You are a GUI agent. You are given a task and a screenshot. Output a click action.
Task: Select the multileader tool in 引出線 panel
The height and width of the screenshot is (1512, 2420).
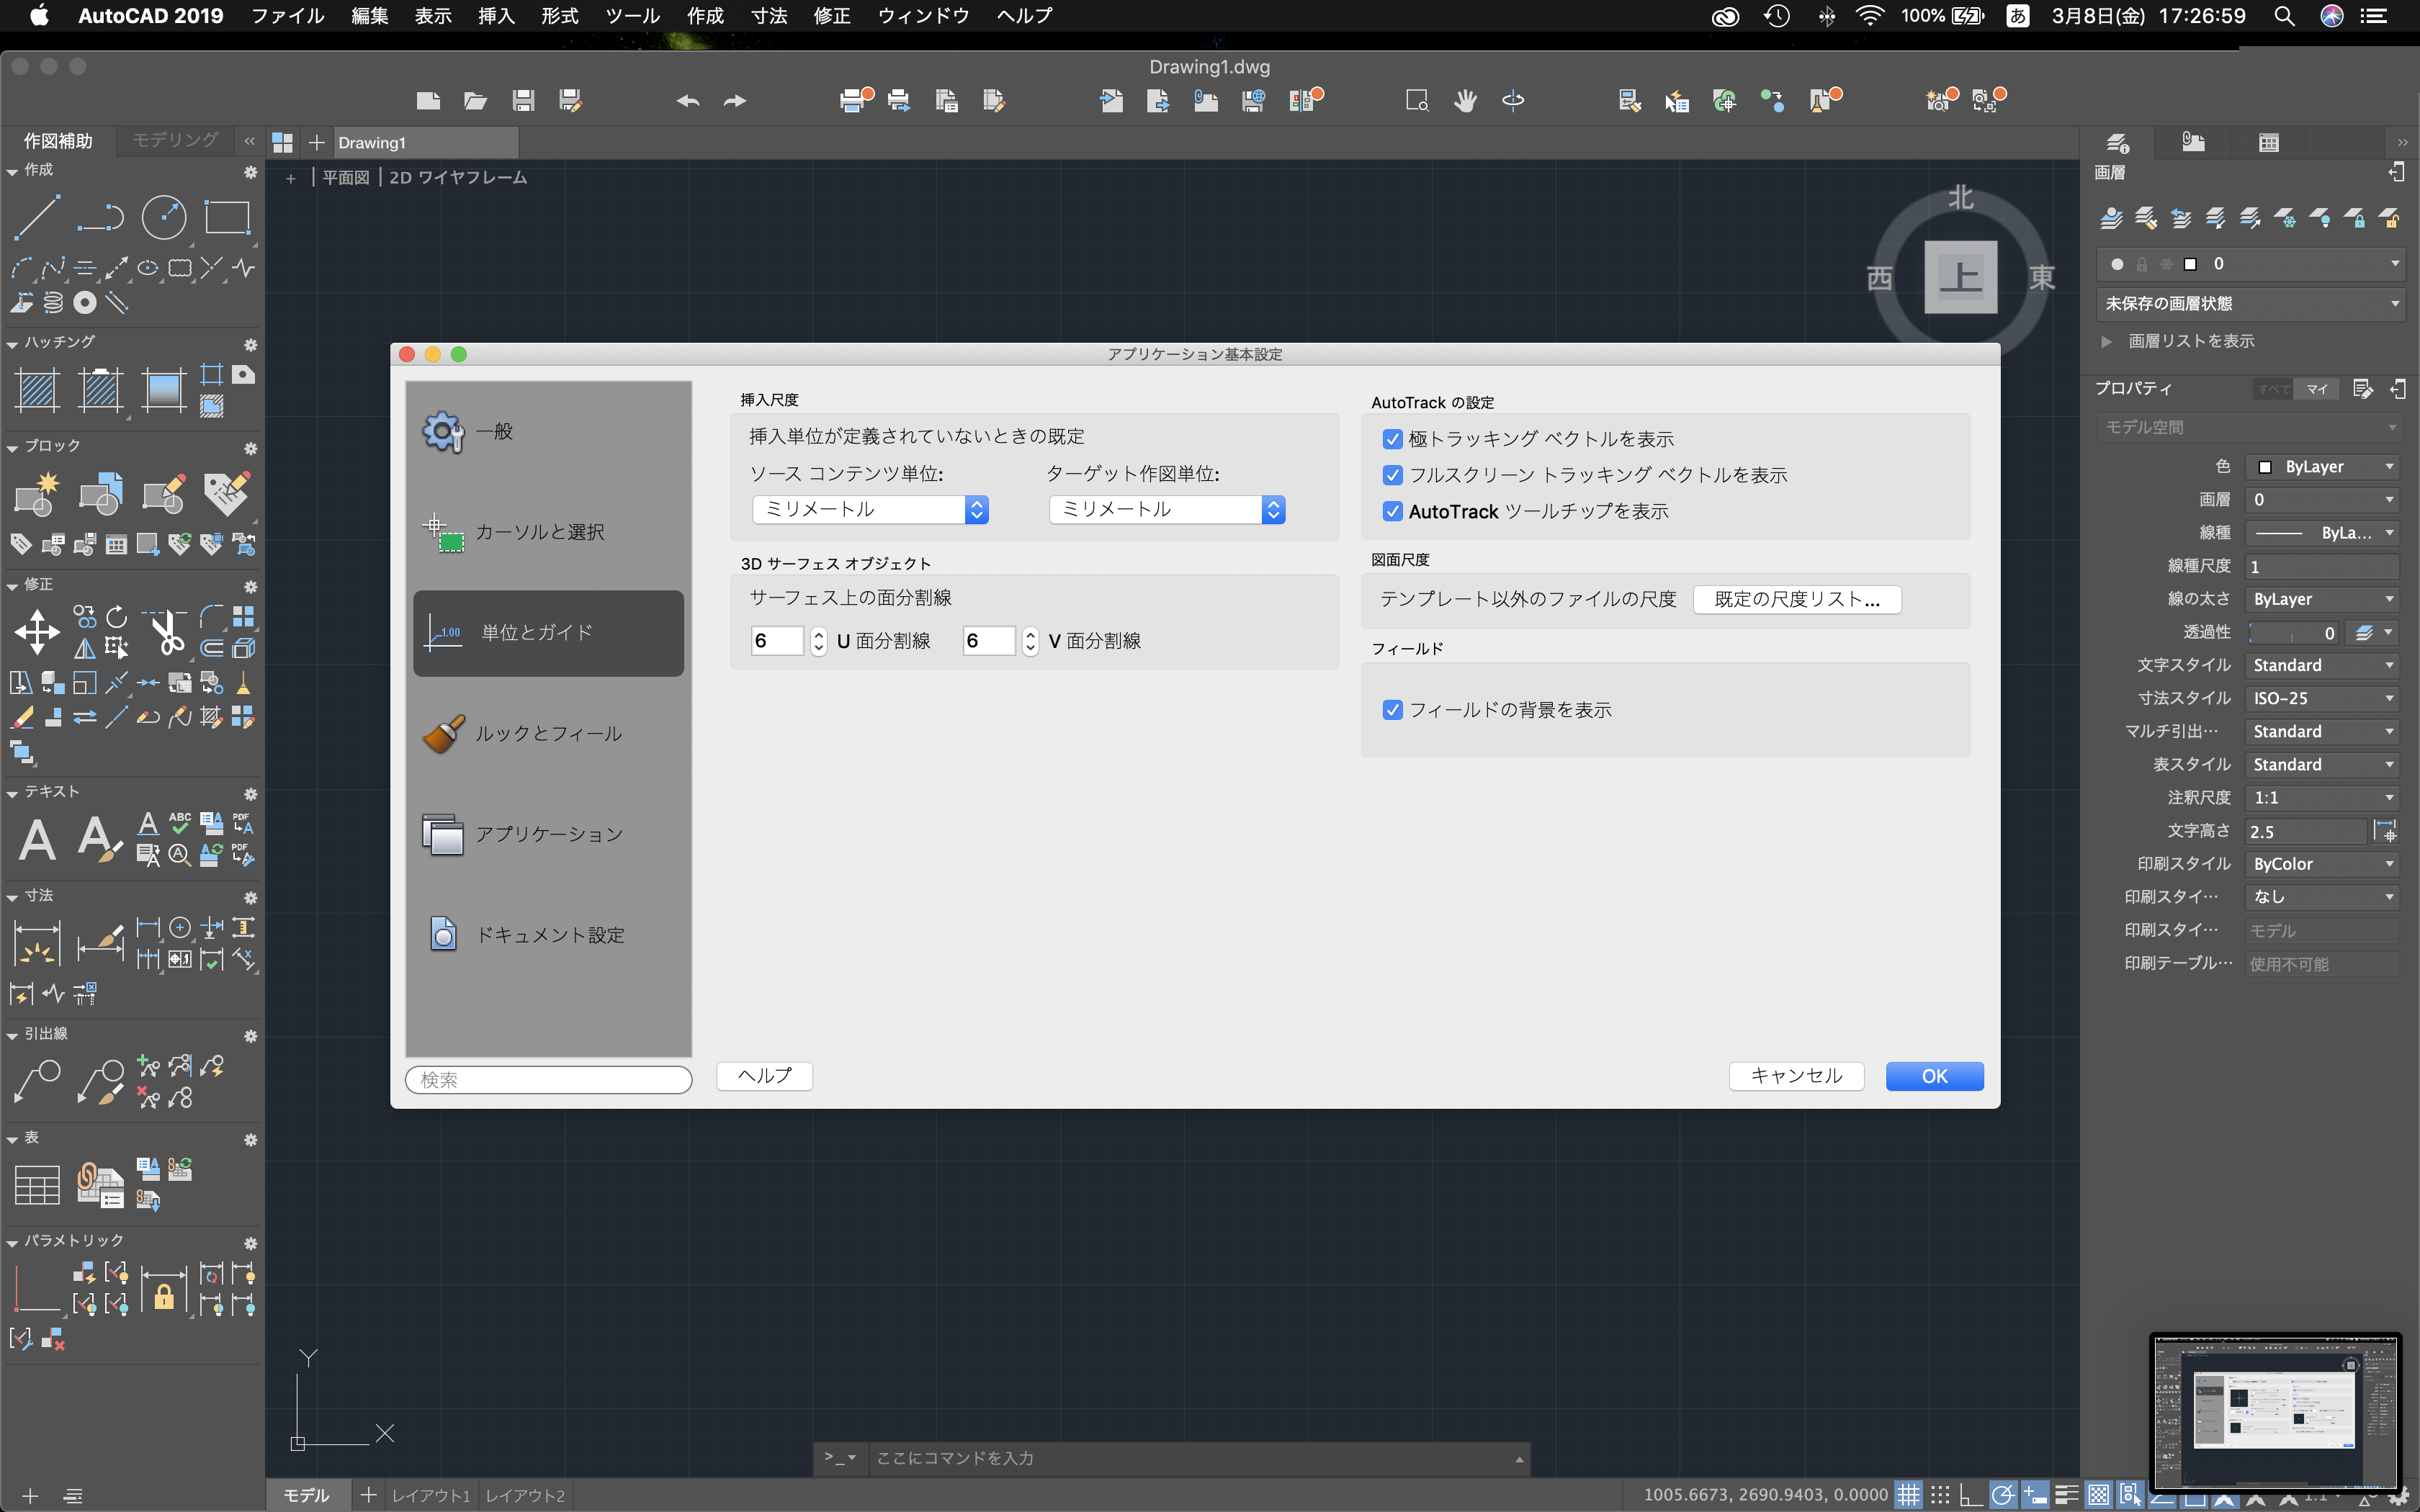[x=37, y=1082]
